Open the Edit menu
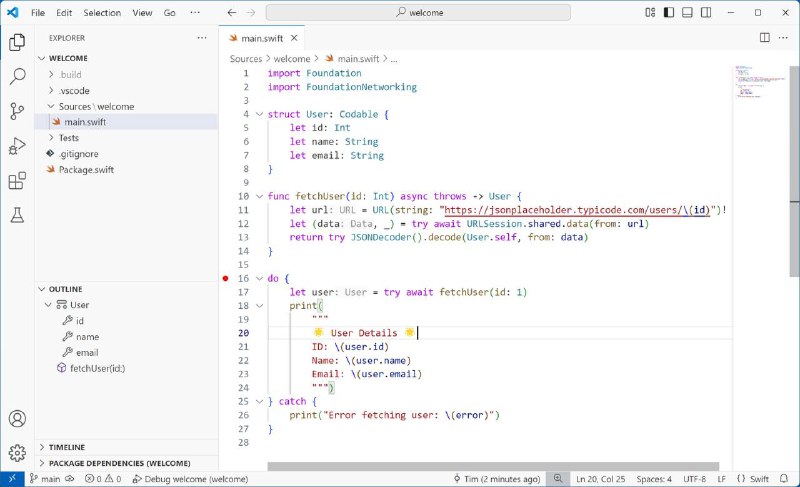 click(x=64, y=13)
